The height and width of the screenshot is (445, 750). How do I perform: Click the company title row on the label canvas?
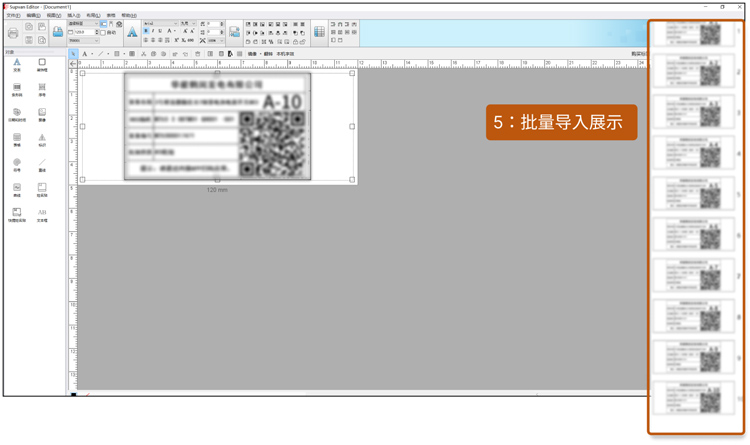pyautogui.click(x=216, y=84)
